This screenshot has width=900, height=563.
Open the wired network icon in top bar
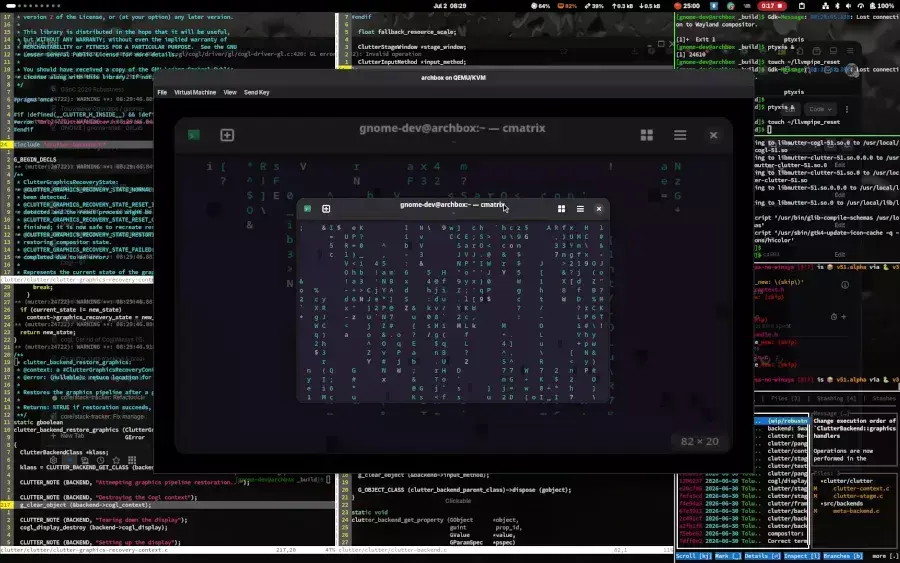click(825, 6)
